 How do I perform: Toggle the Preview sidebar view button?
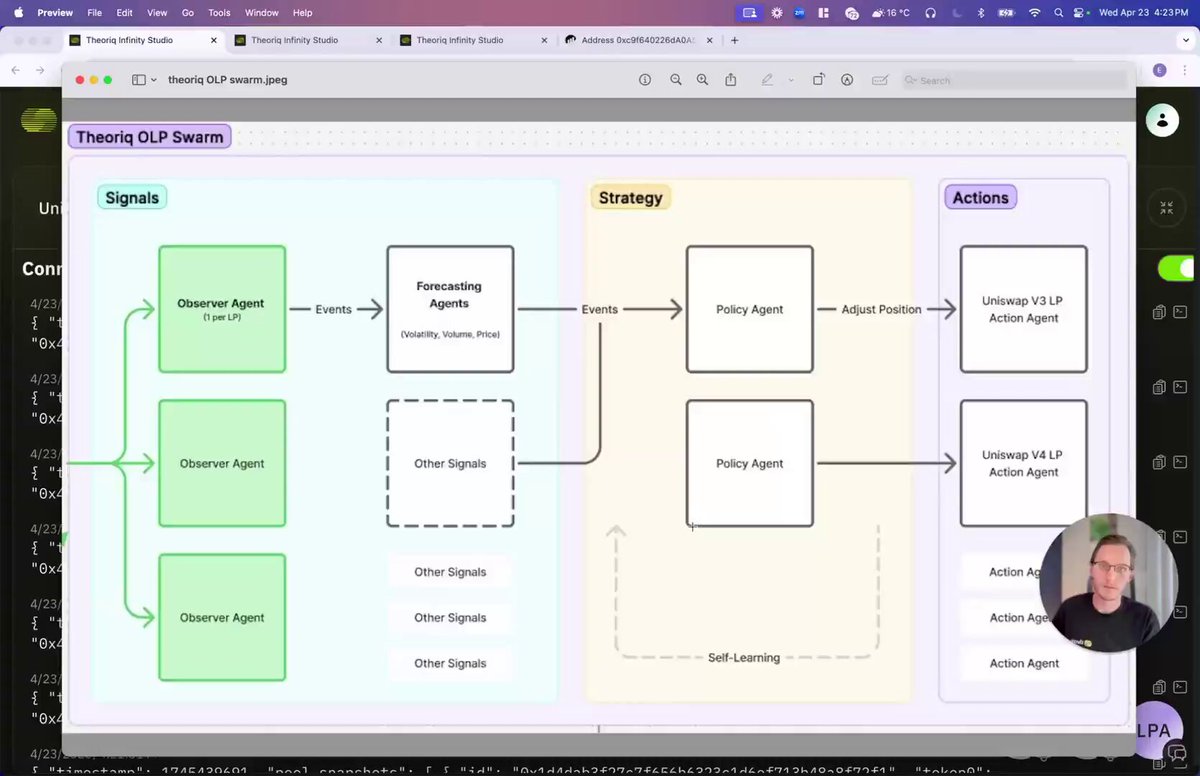[x=139, y=80]
